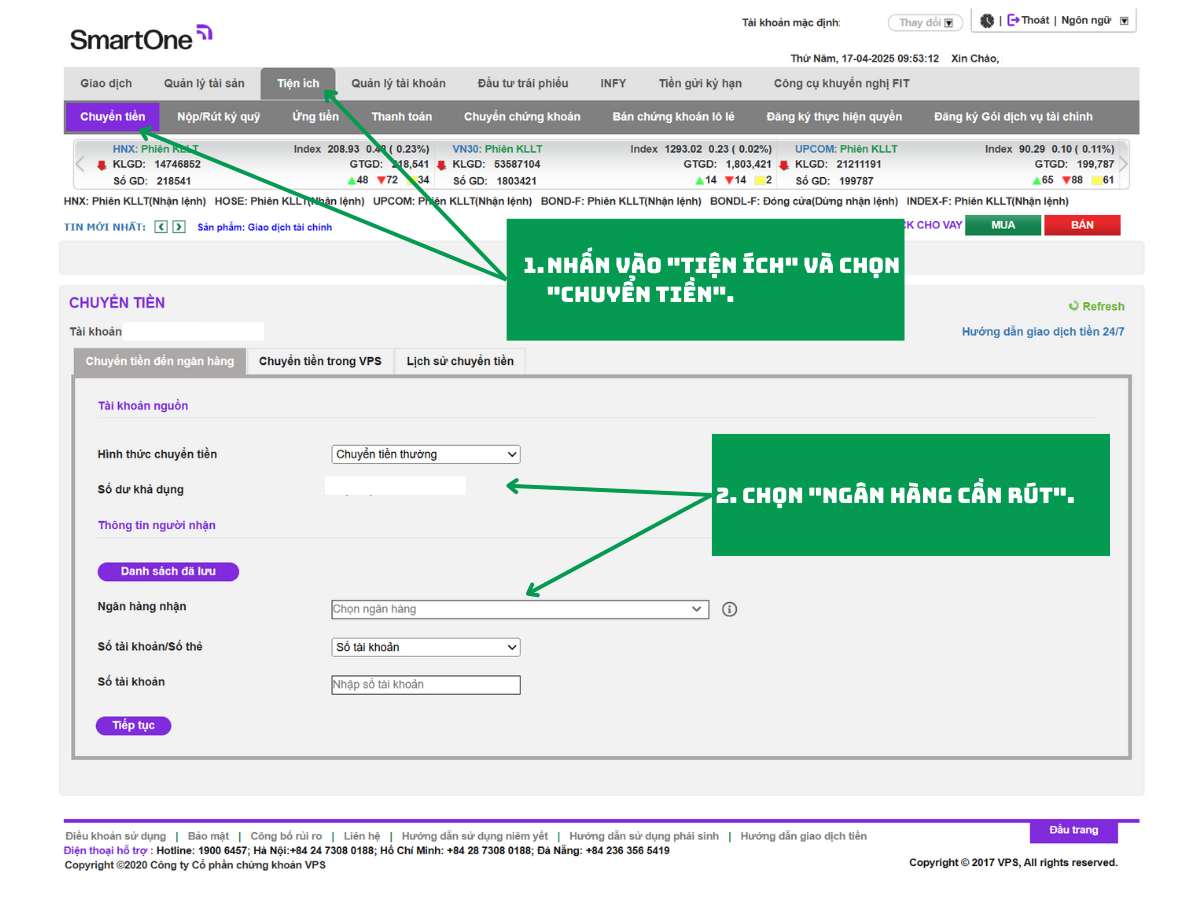
Task: Switch to Chuyển tiền đến ngân hàng tab
Action: coord(160,361)
